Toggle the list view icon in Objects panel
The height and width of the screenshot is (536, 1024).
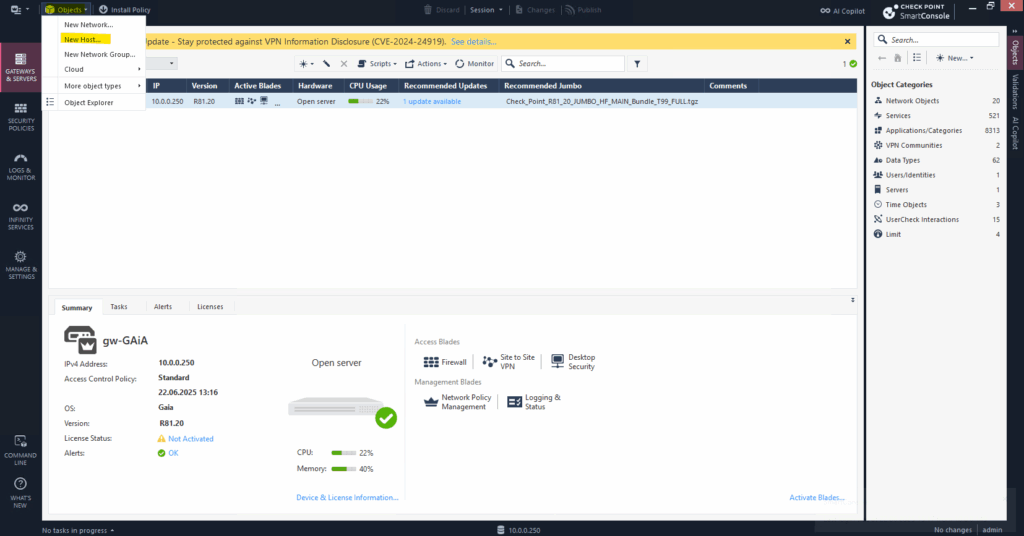pyautogui.click(x=917, y=58)
